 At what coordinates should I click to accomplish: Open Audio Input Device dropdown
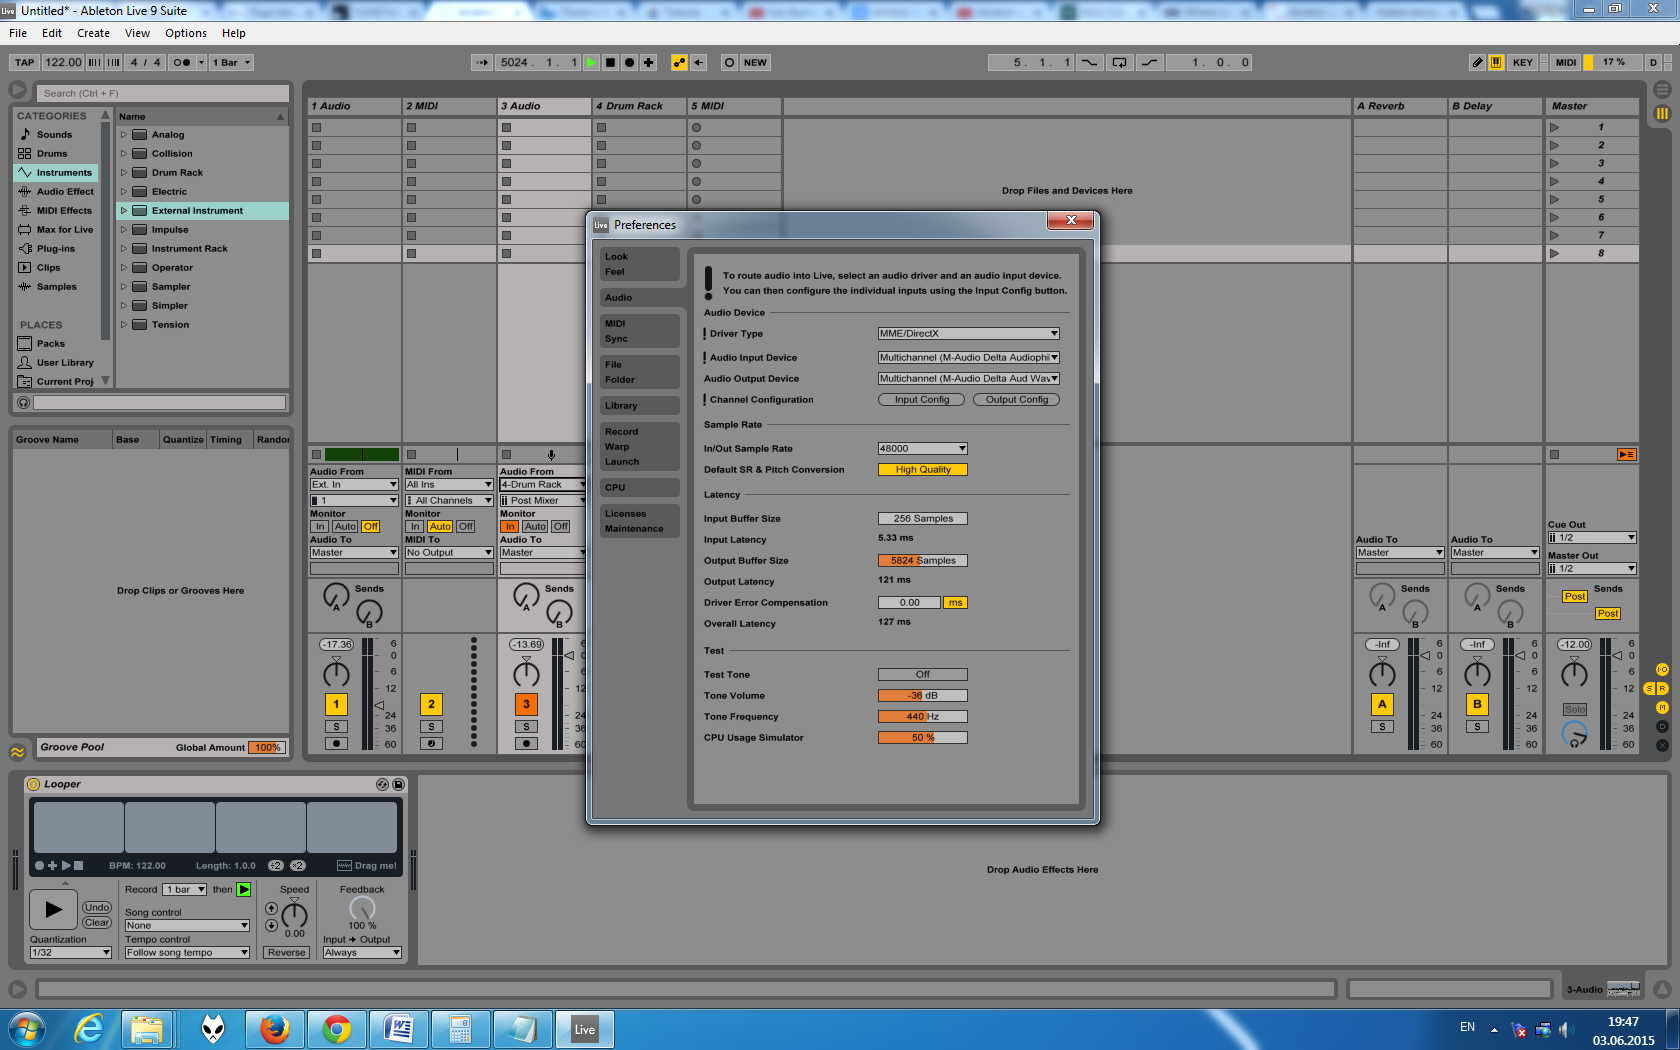click(968, 358)
